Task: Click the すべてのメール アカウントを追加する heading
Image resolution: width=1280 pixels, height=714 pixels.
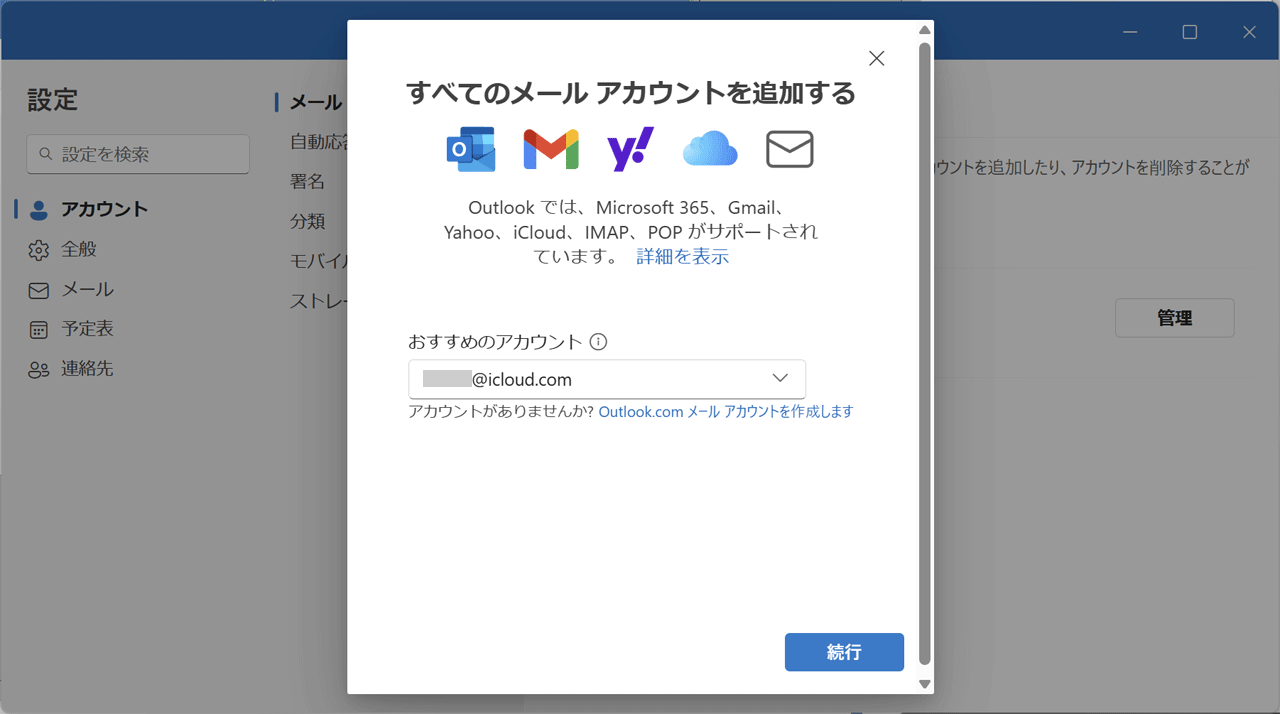Action: click(631, 94)
